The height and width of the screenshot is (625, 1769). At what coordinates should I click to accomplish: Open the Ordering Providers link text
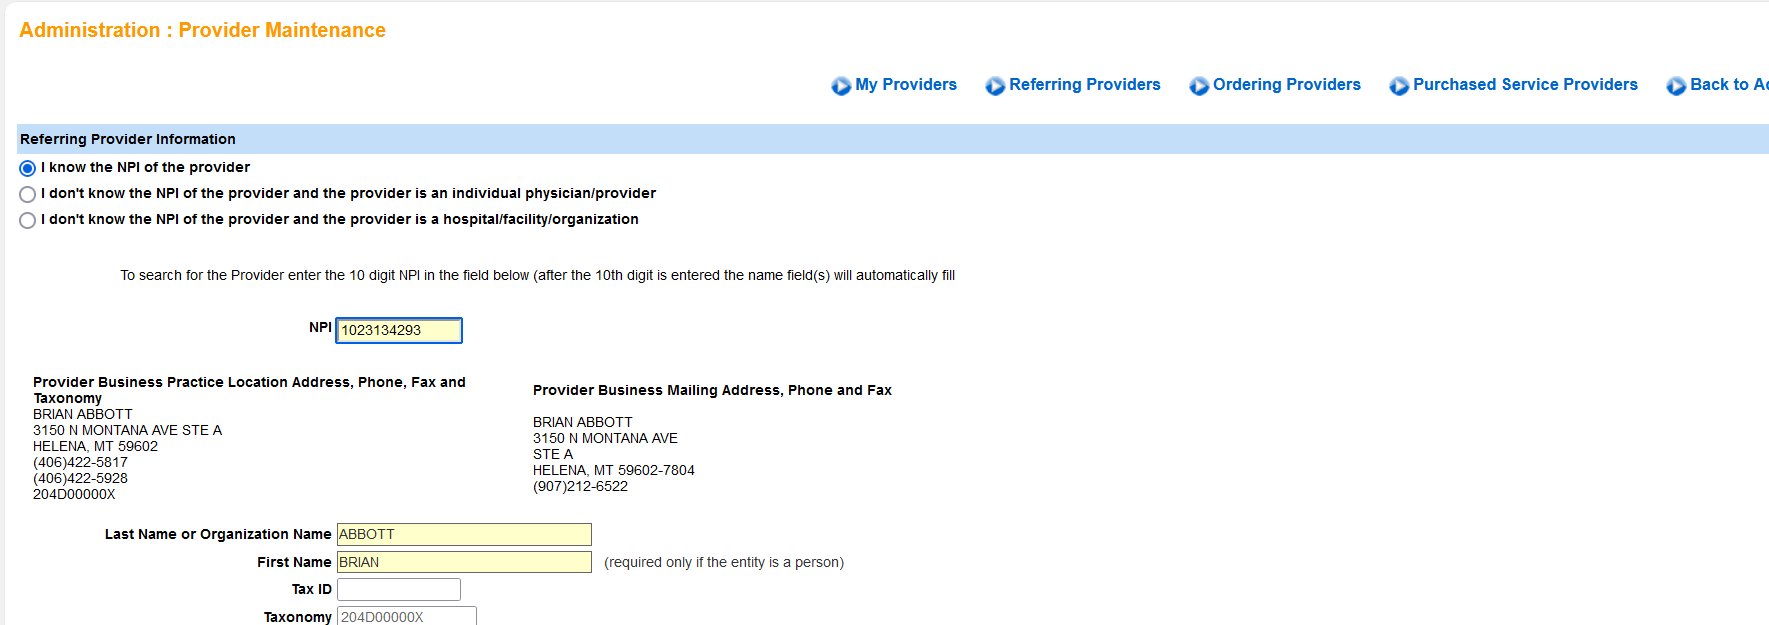coord(1286,85)
